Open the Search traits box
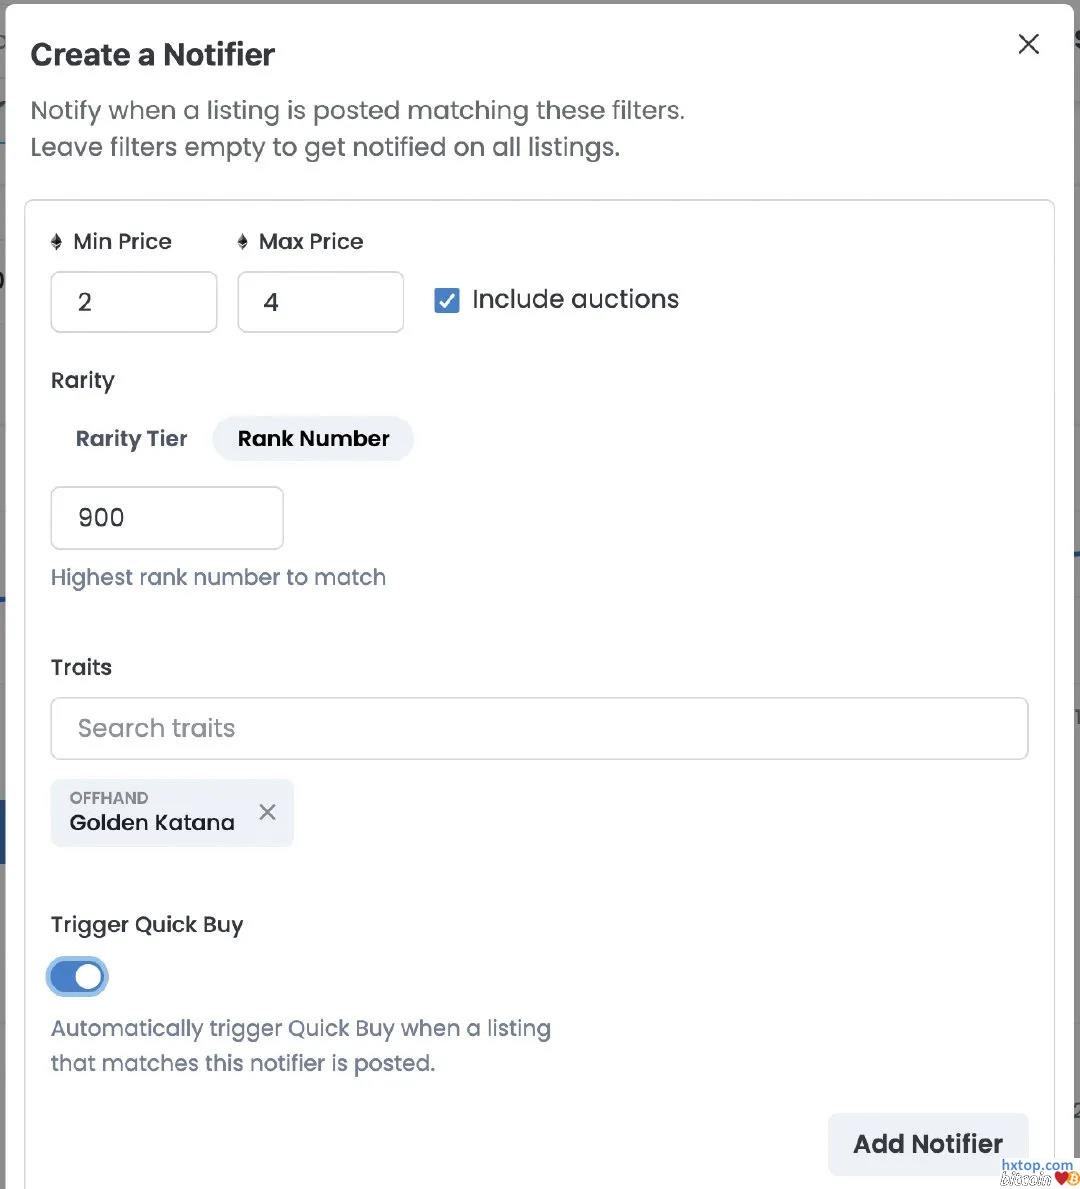 (539, 728)
